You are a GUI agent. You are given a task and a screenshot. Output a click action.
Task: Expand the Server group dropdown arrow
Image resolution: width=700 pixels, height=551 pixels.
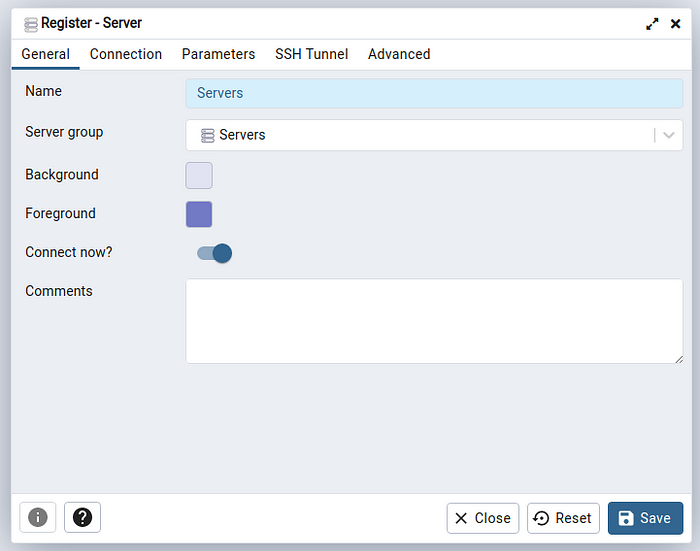pos(668,135)
